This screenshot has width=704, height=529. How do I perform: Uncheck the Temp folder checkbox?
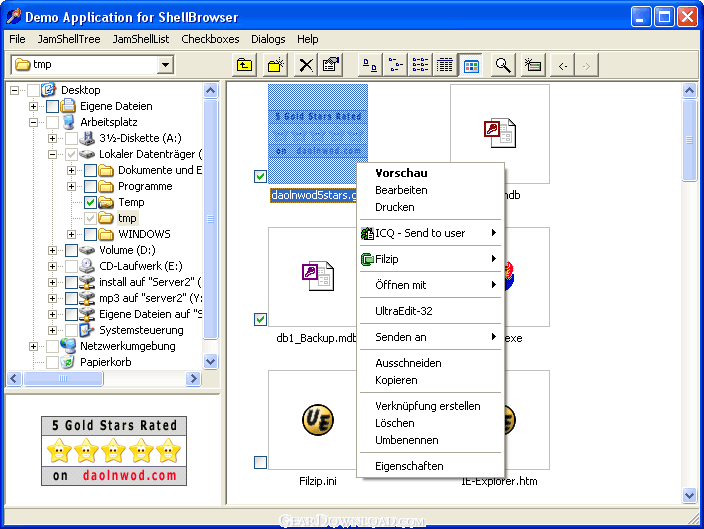[x=91, y=202]
